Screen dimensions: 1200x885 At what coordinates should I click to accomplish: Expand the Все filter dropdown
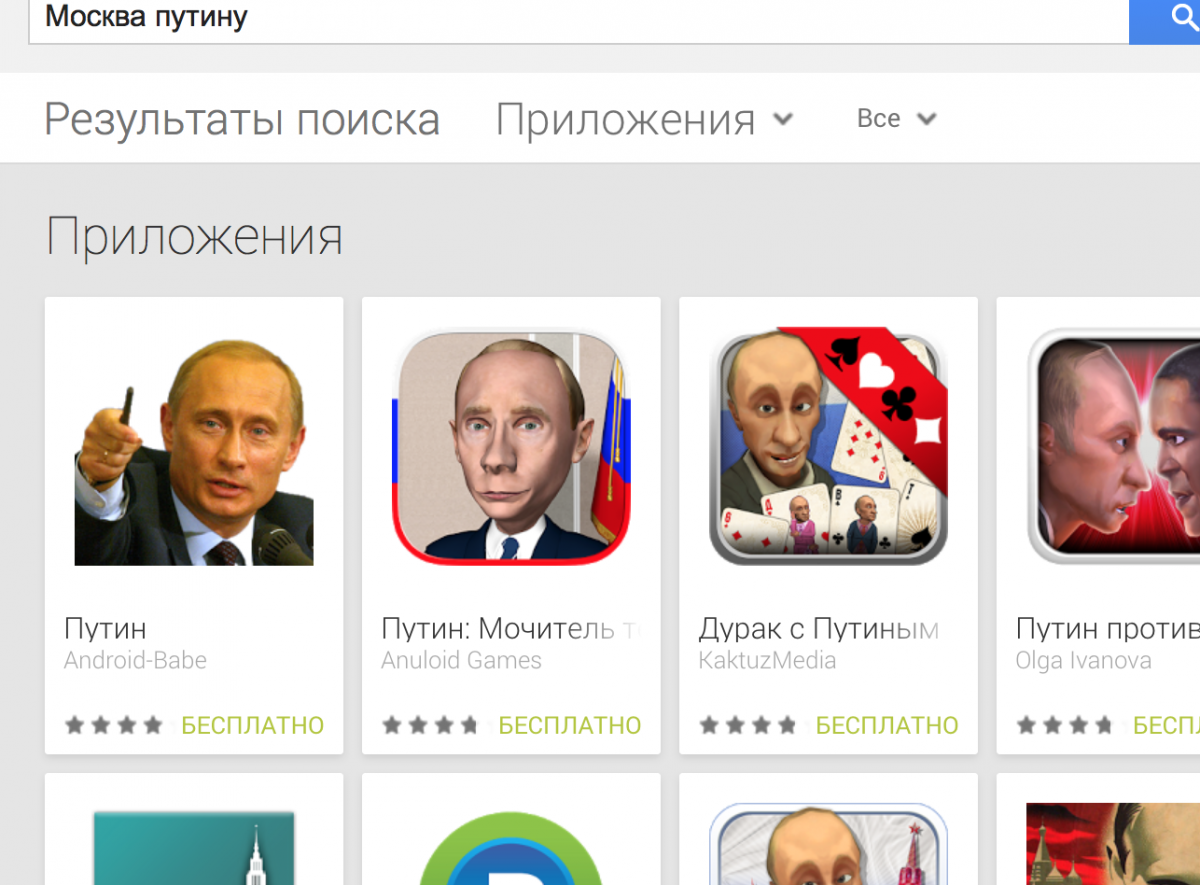click(896, 118)
